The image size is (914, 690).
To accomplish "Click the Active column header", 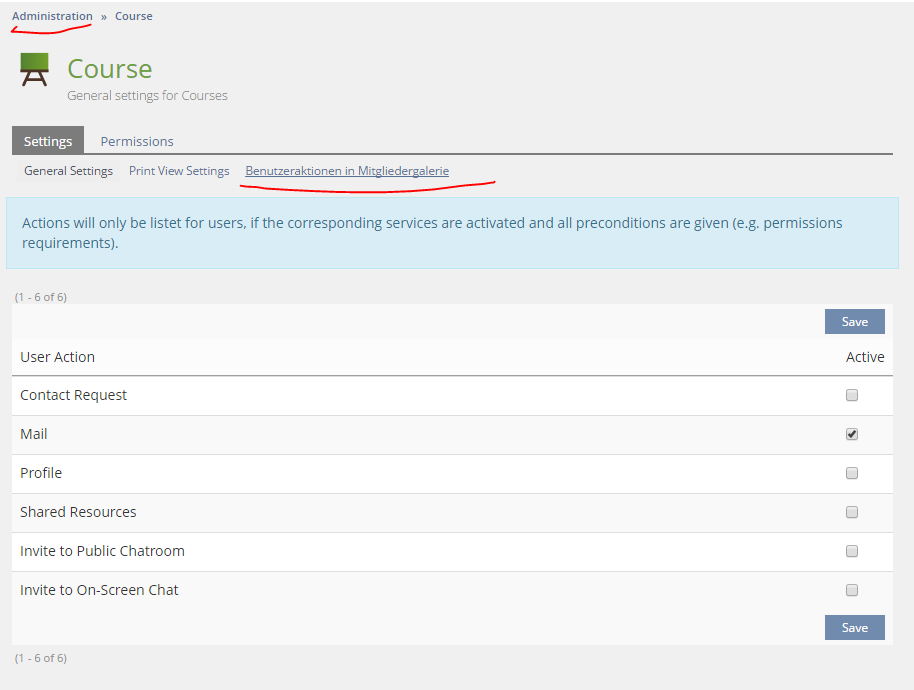I will coord(865,357).
